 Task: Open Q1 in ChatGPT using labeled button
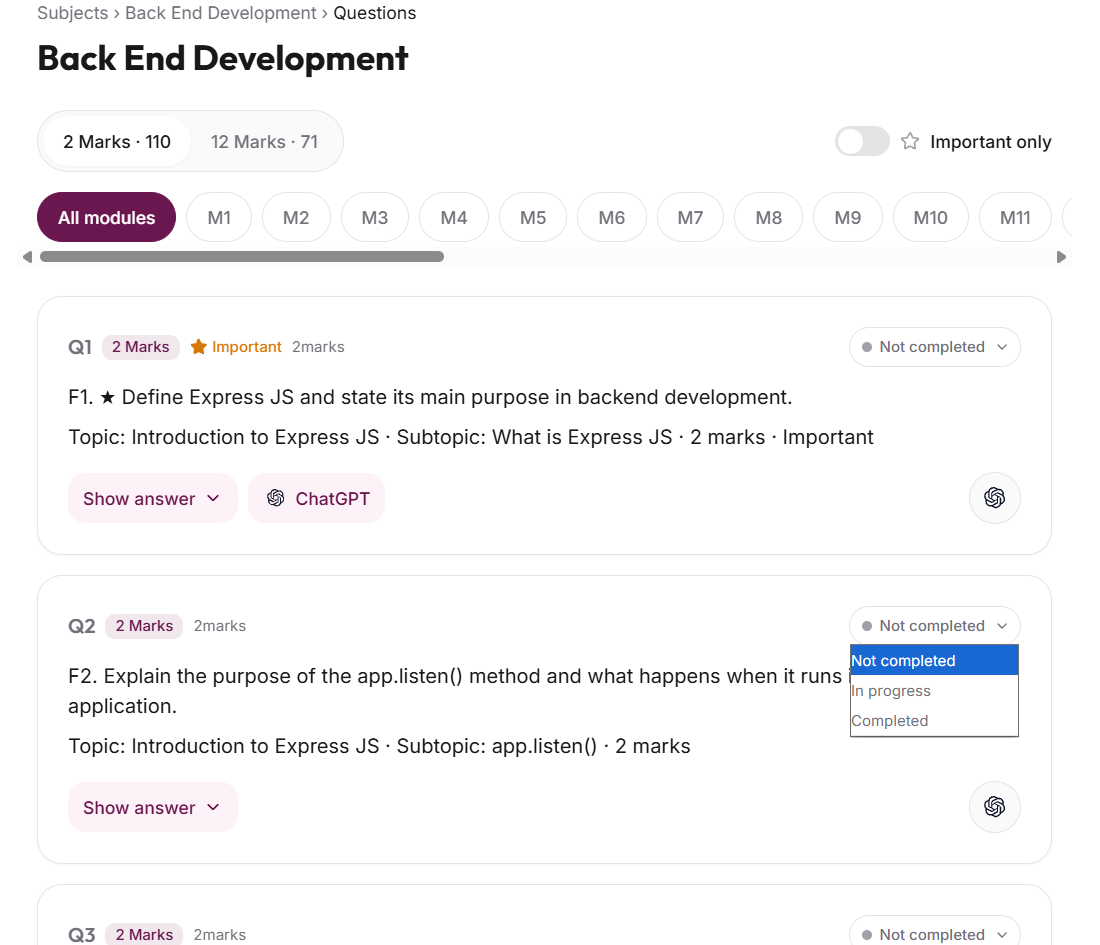[x=316, y=498]
